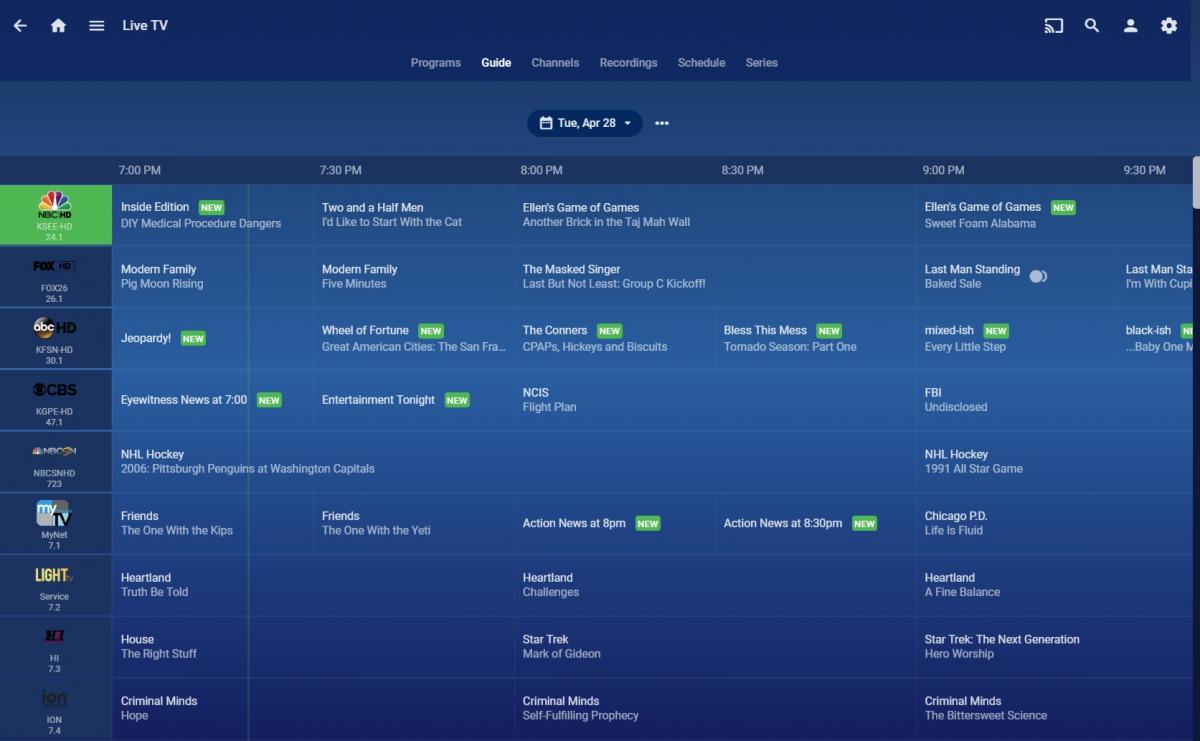
Task: Open mixed-ish Every Little Step
Action: (x=1017, y=338)
